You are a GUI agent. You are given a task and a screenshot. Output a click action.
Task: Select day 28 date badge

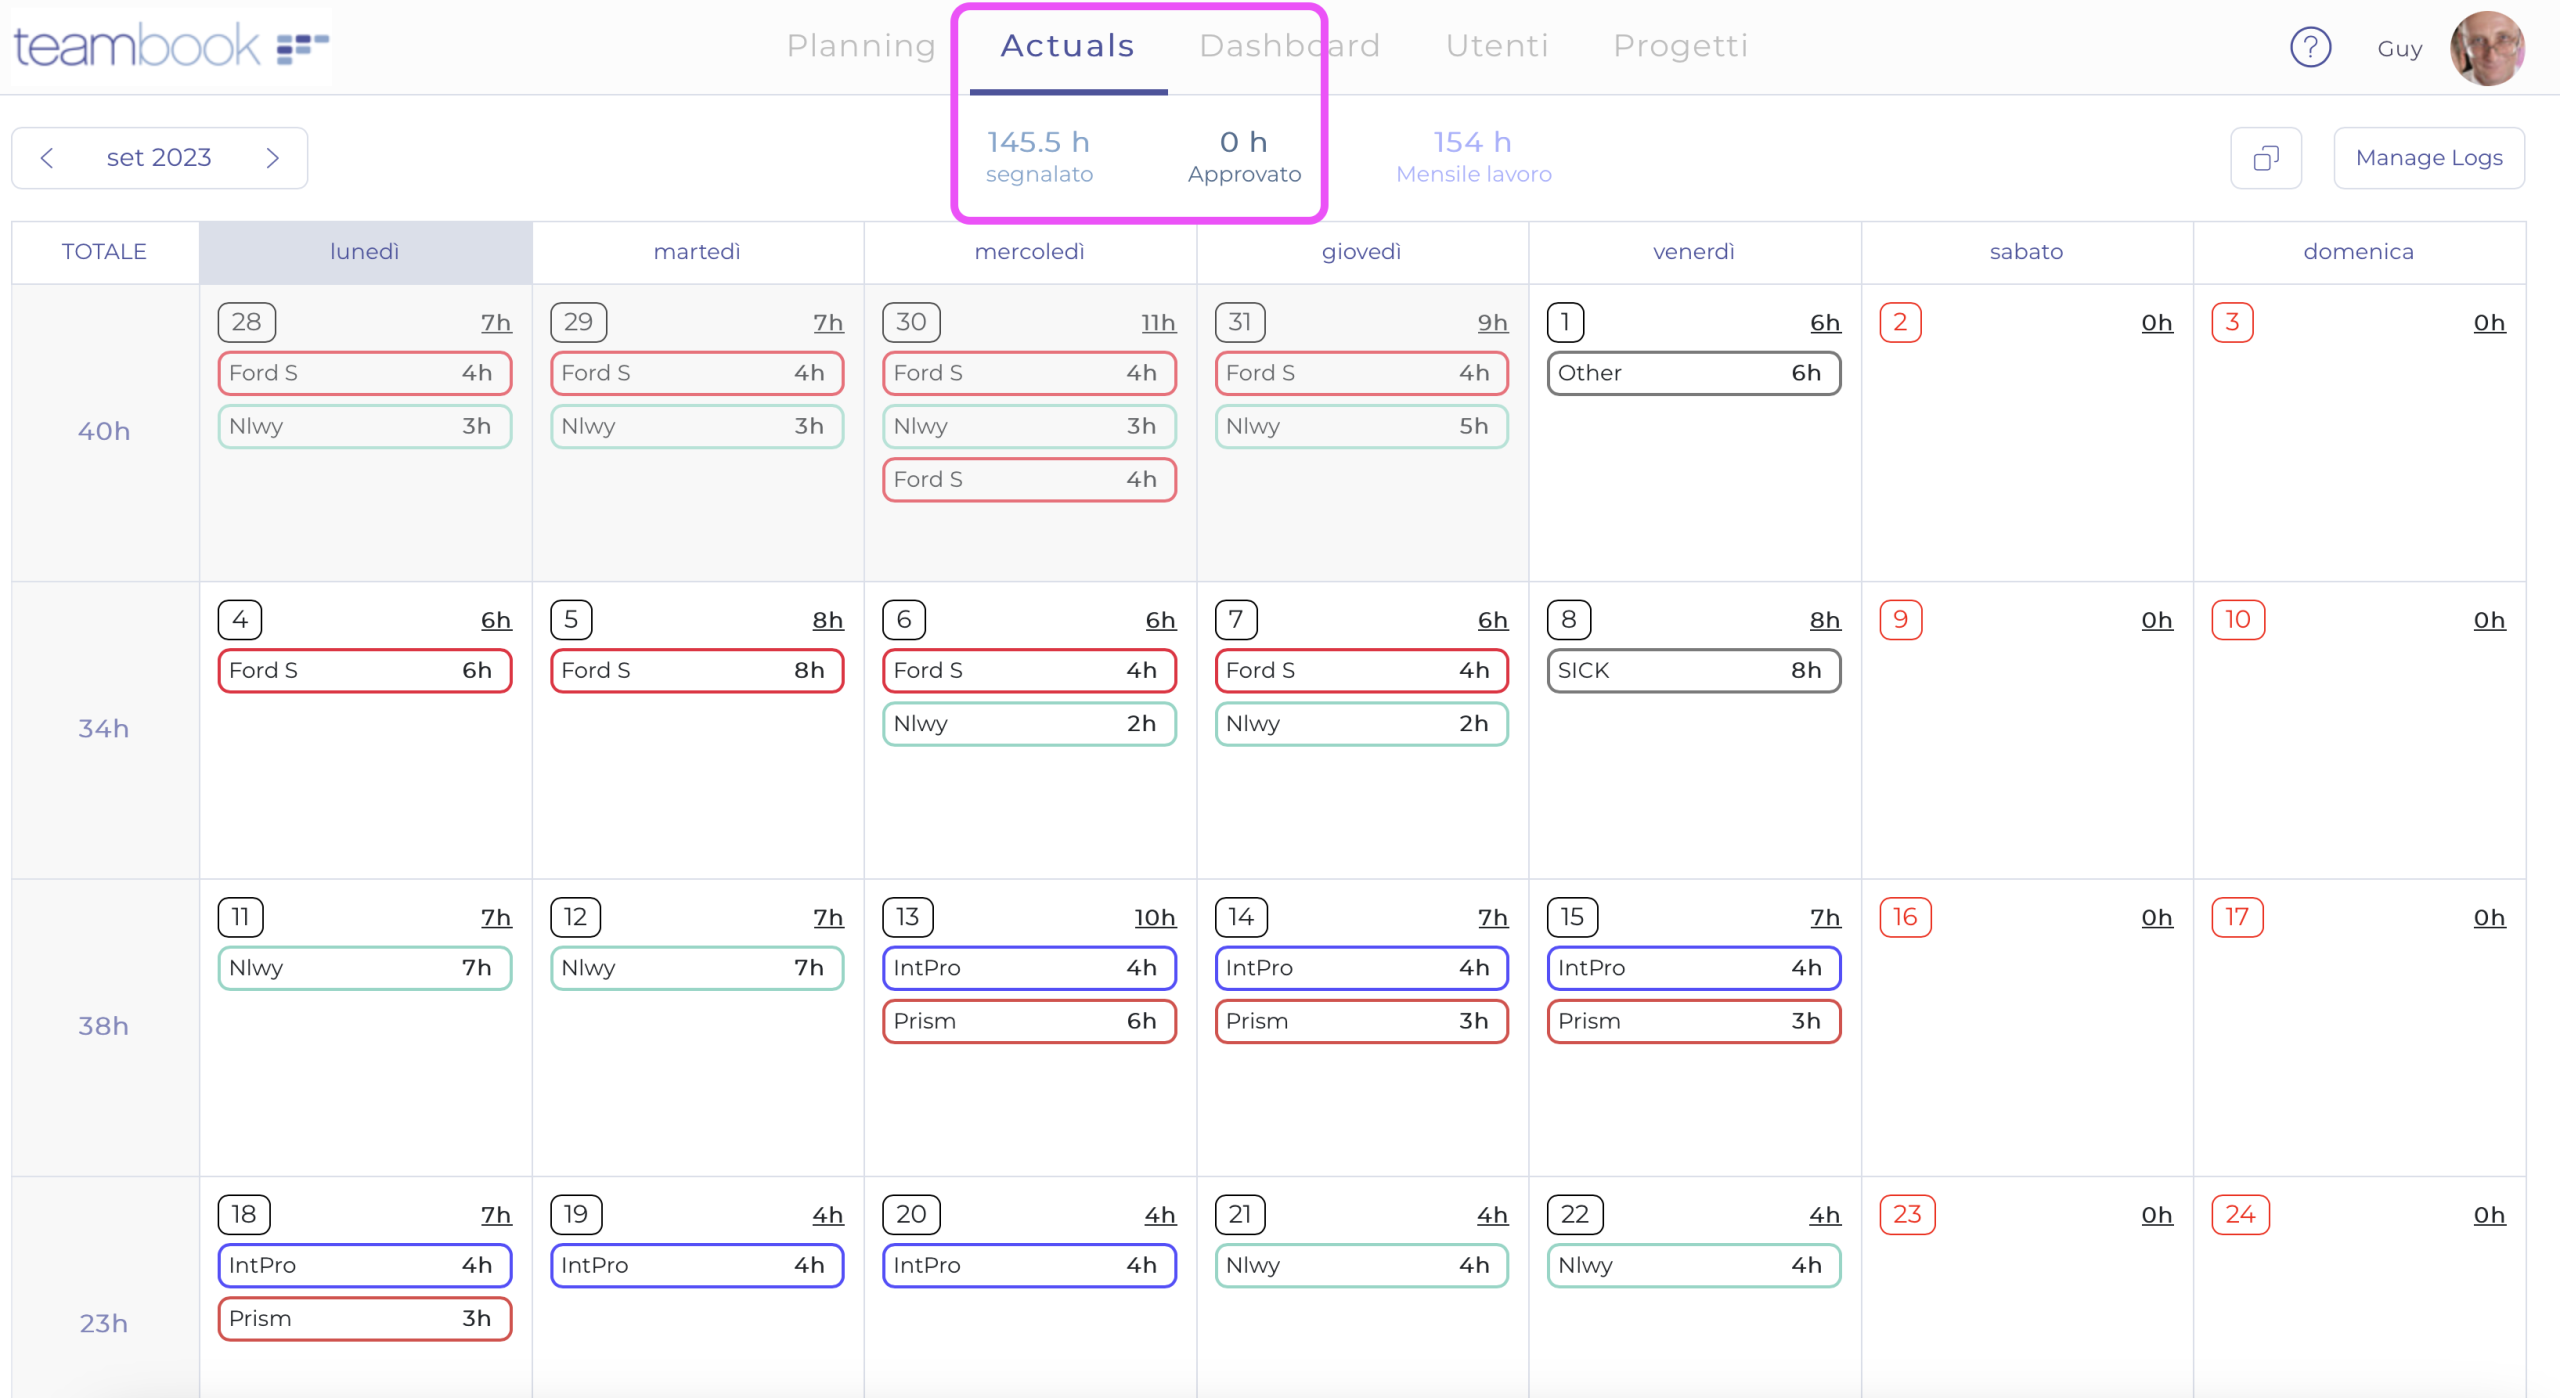click(x=246, y=322)
